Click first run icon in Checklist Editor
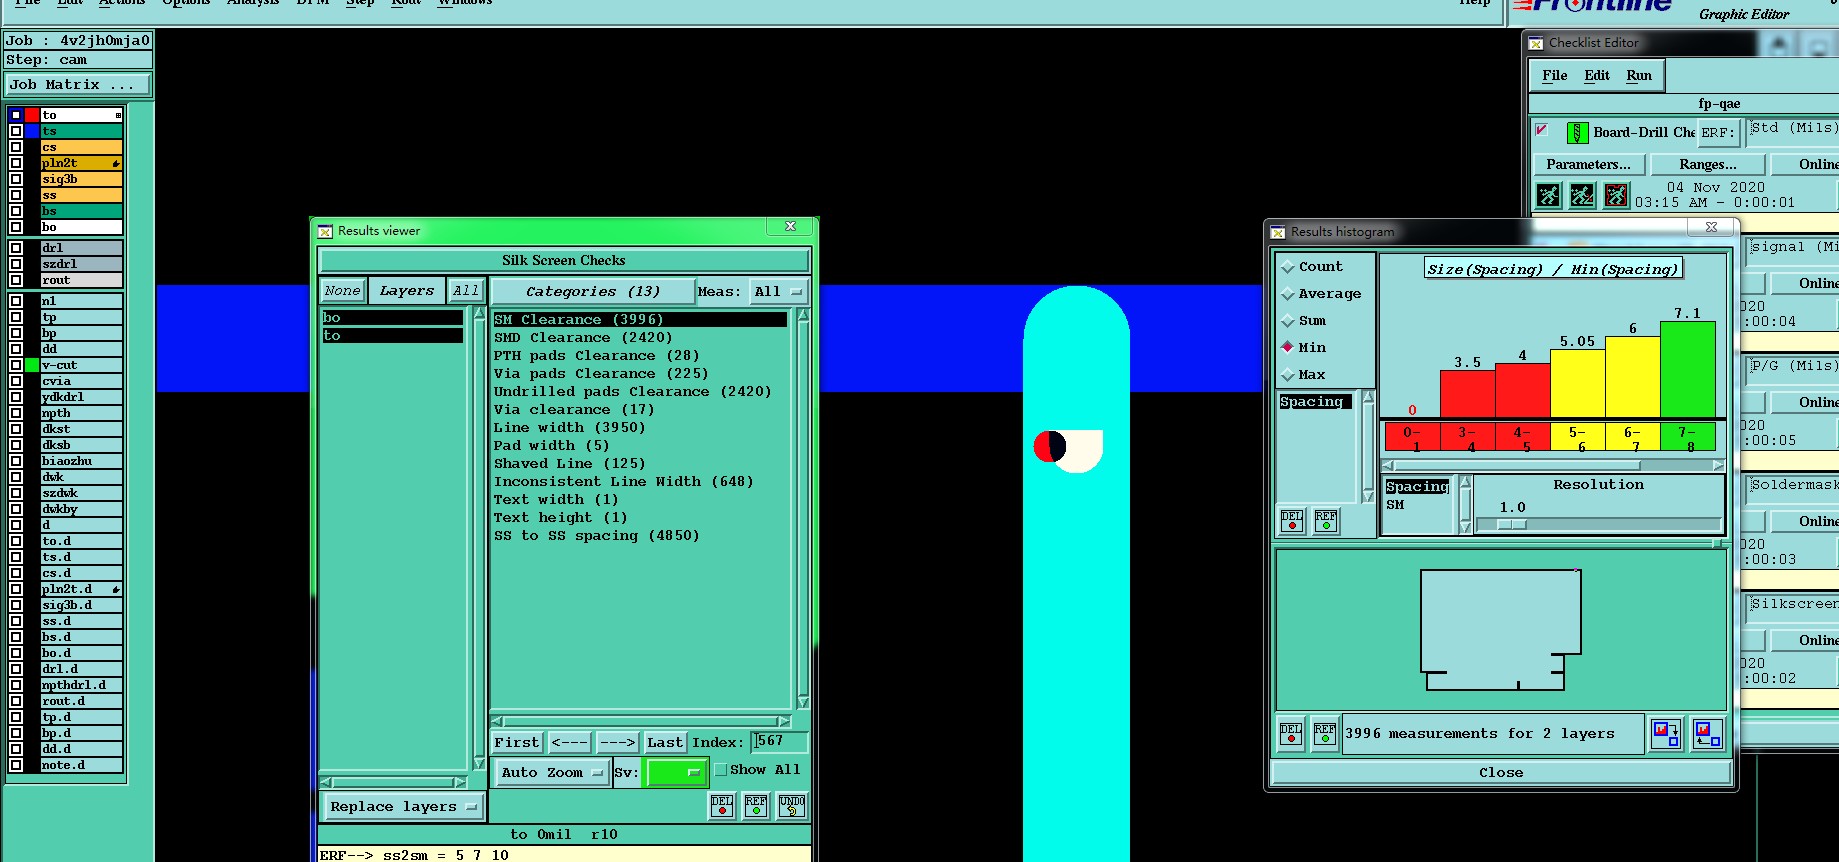1839x862 pixels. 1548,195
